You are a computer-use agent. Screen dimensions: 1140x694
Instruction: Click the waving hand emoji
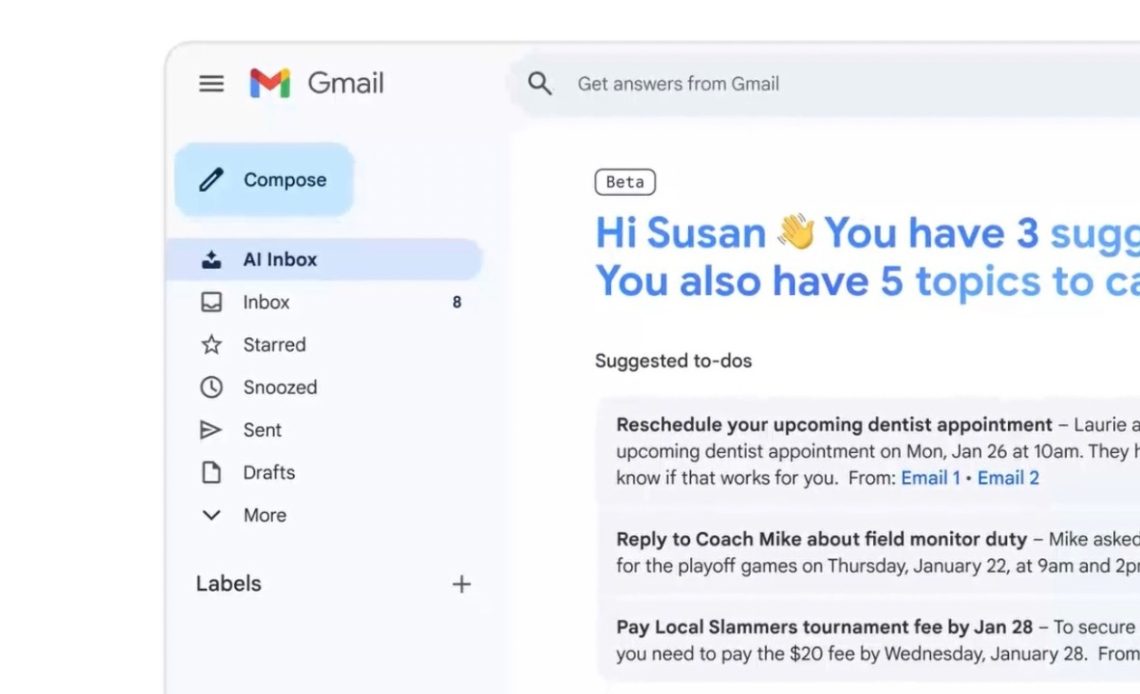[x=795, y=232]
